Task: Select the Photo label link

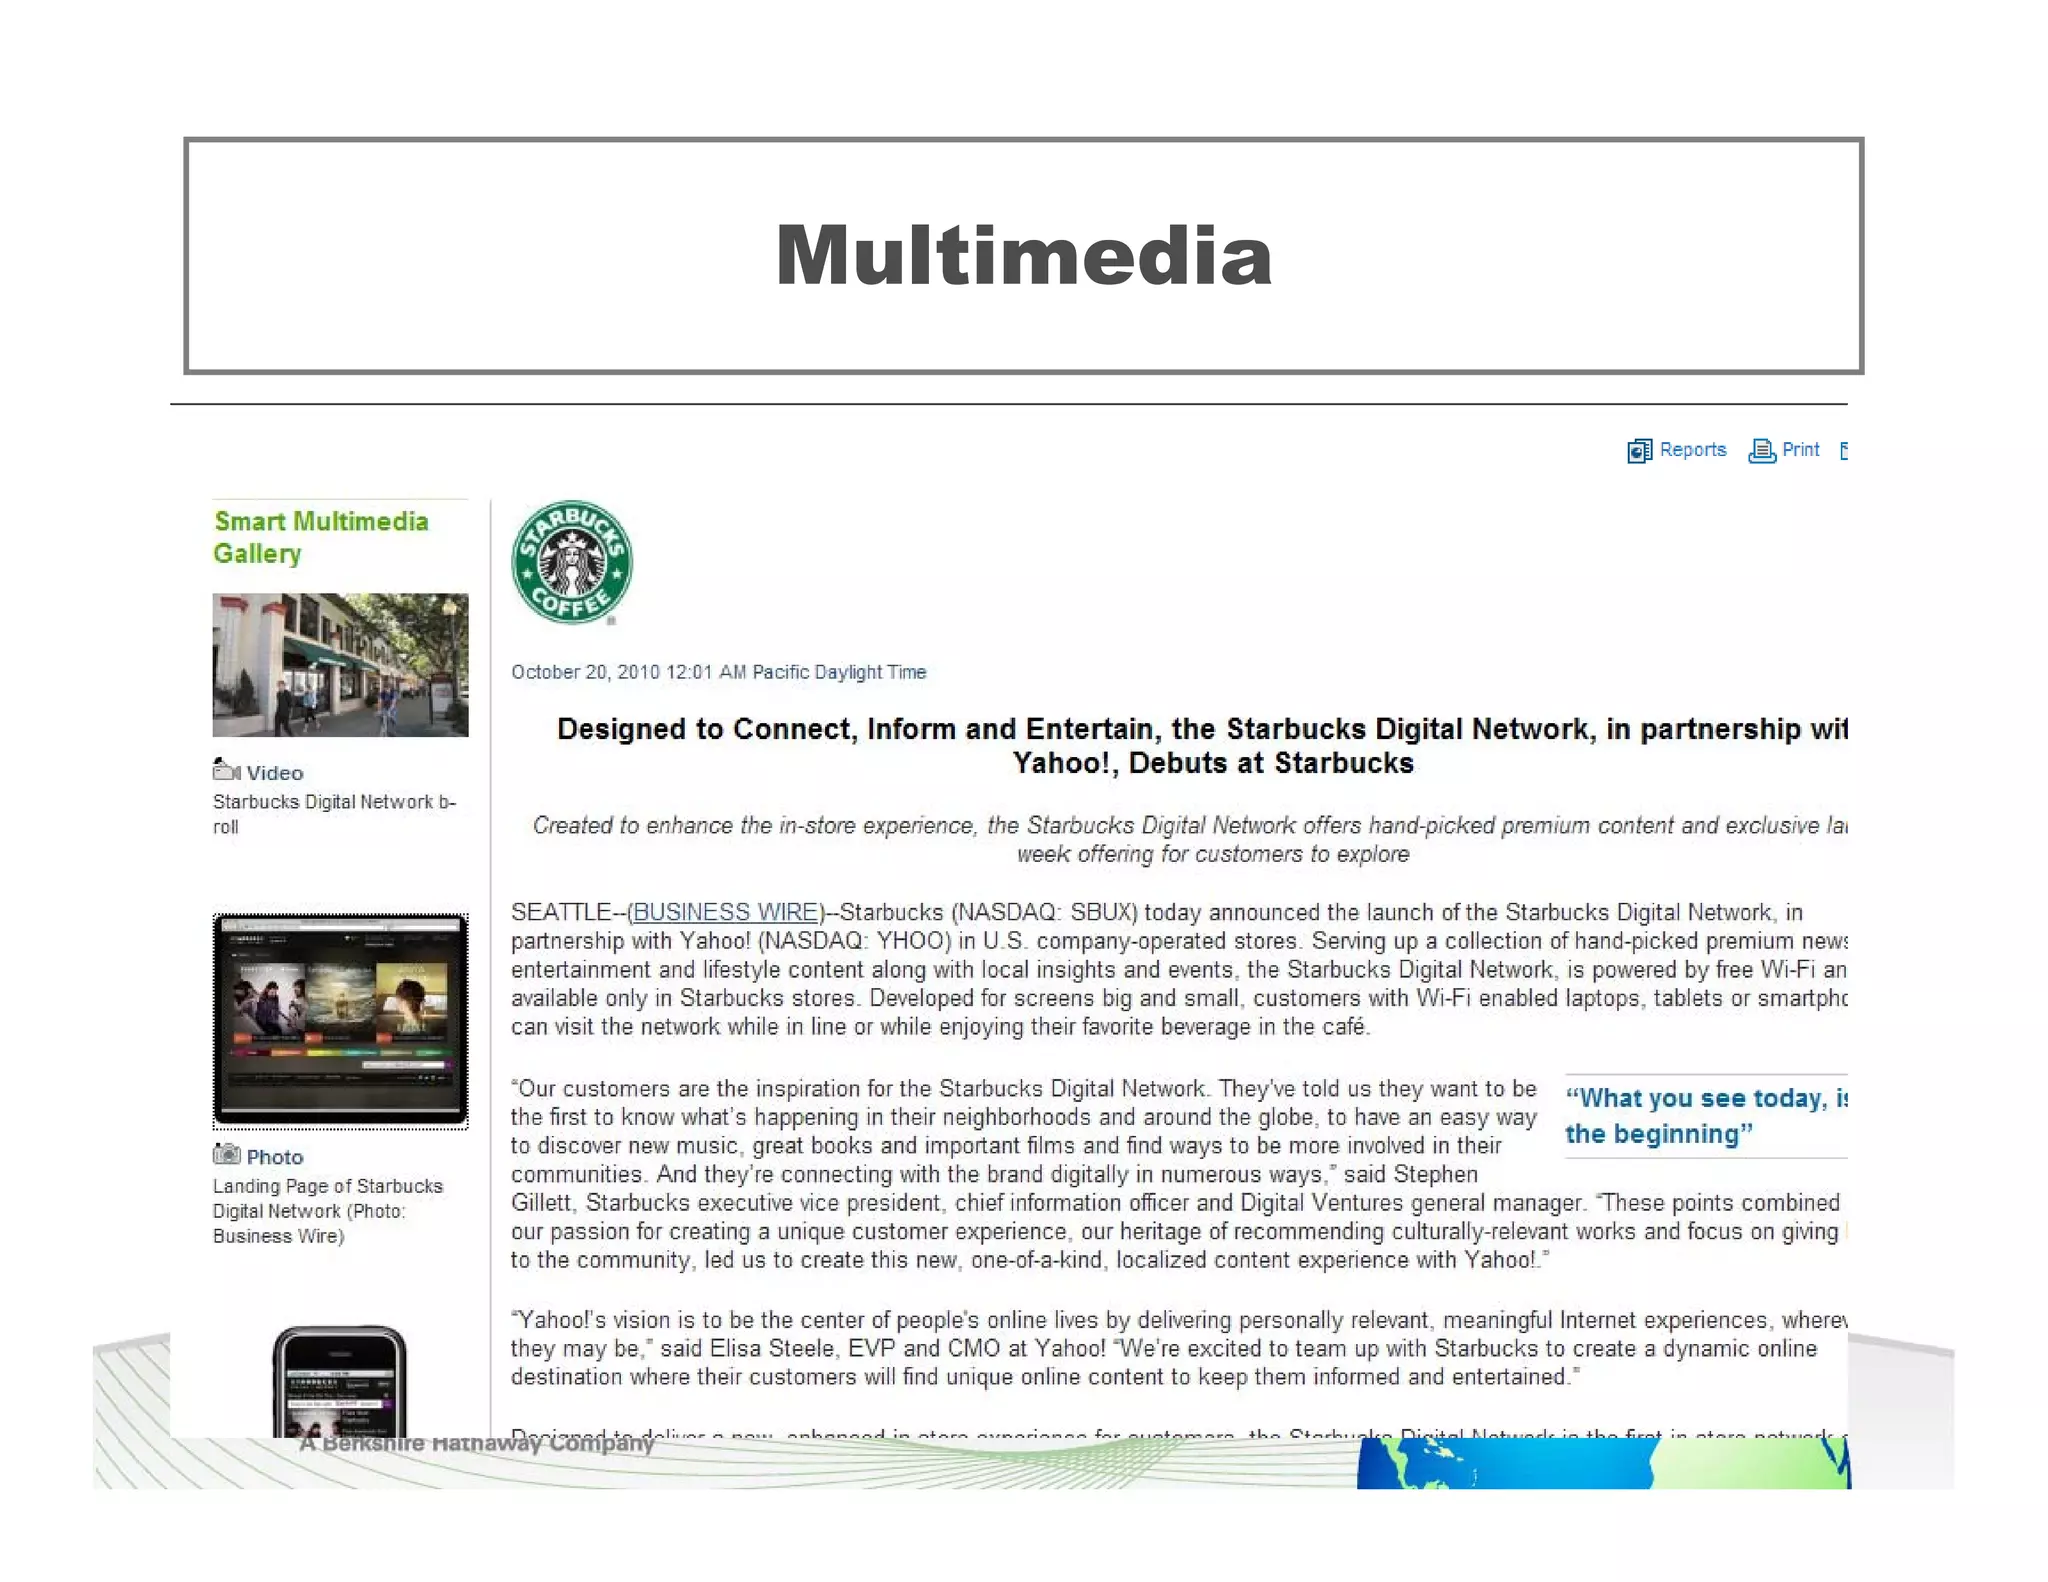Action: 275,1157
